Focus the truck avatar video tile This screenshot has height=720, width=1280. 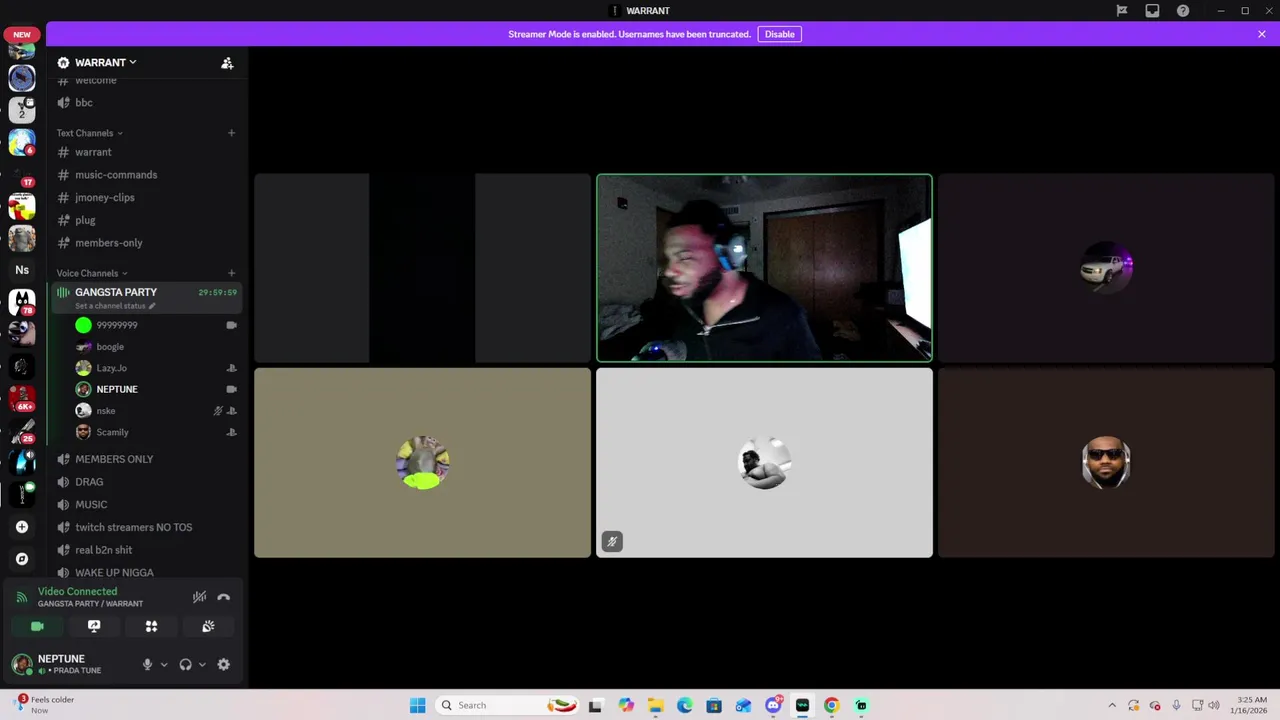point(1106,268)
